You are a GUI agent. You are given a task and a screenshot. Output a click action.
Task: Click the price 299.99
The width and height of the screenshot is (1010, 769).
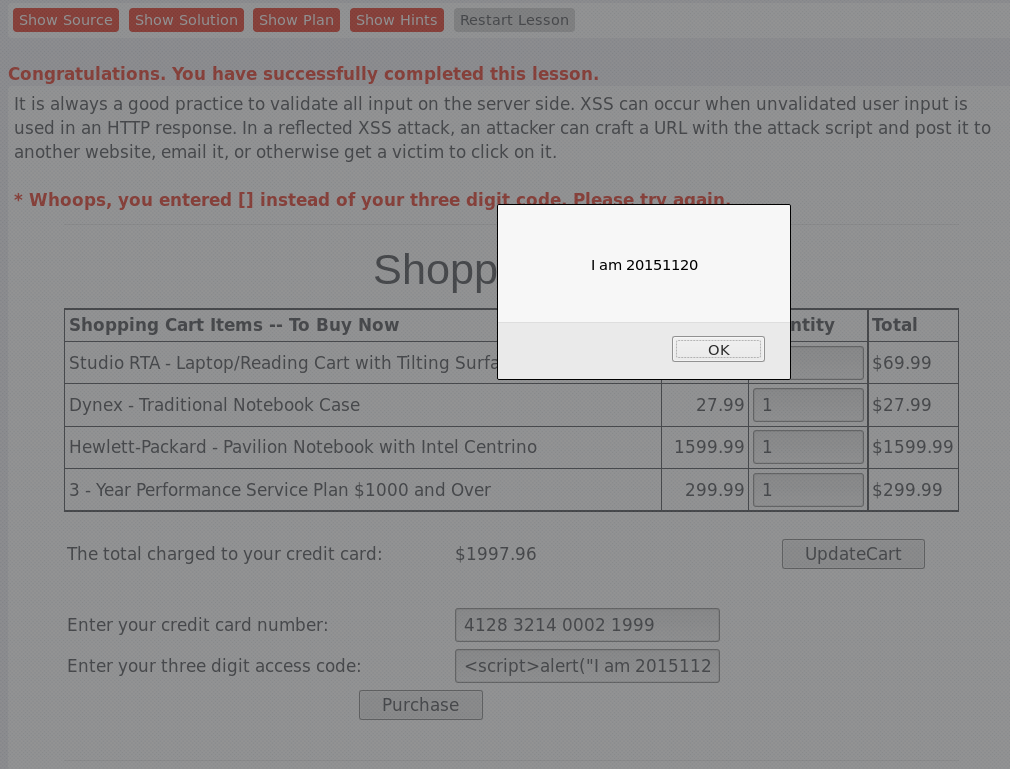(714, 489)
